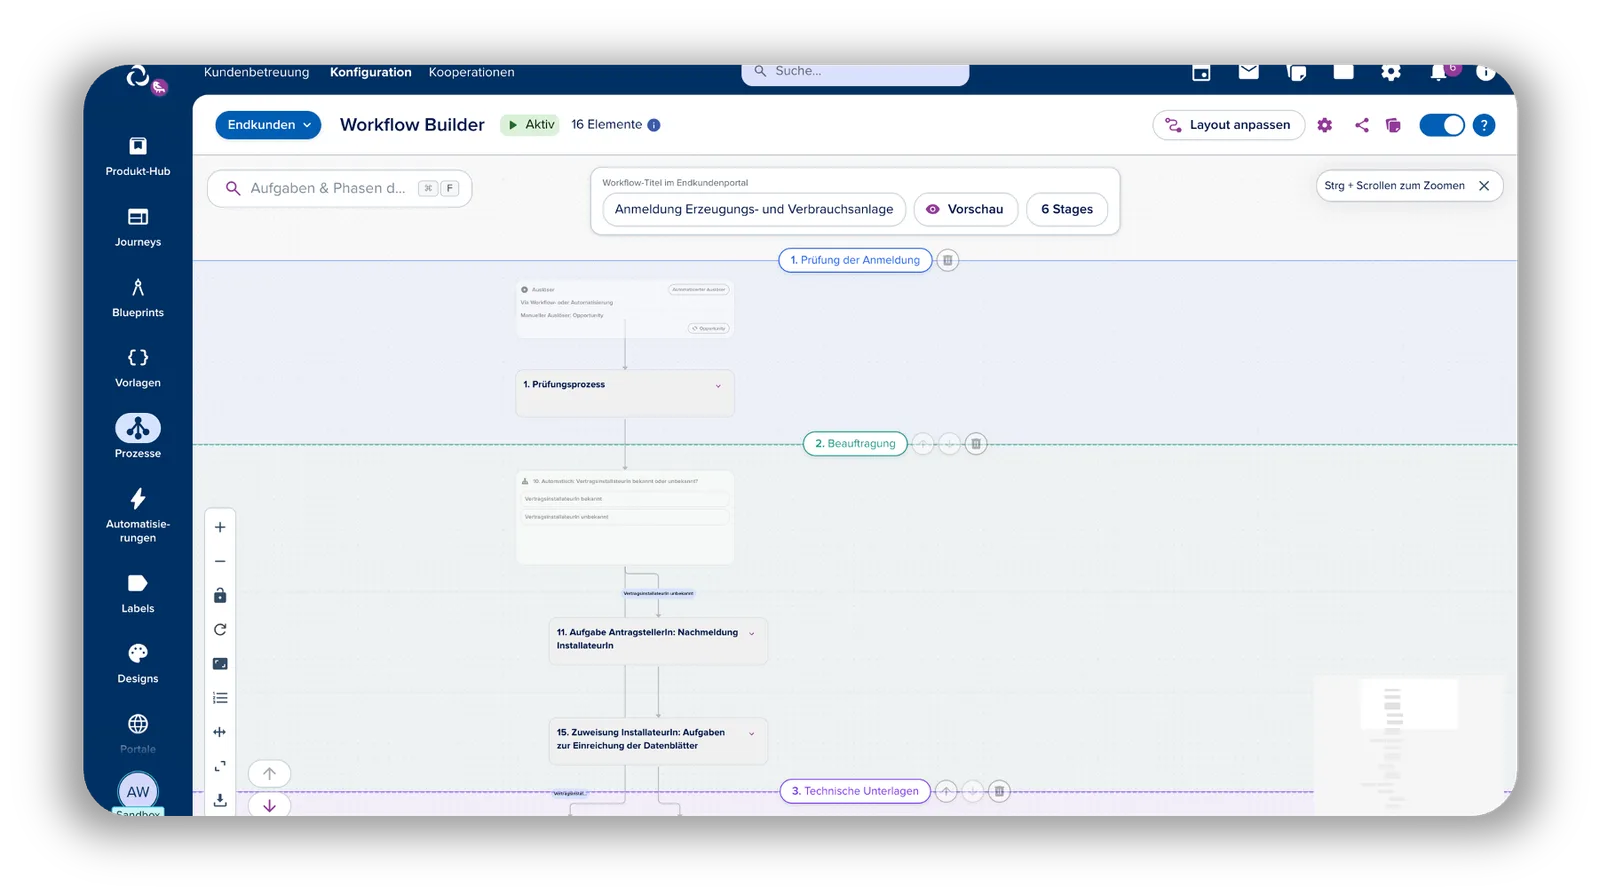Click the Vorschau button
Viewport: 1600px width, 895px height.
pyautogui.click(x=966, y=209)
